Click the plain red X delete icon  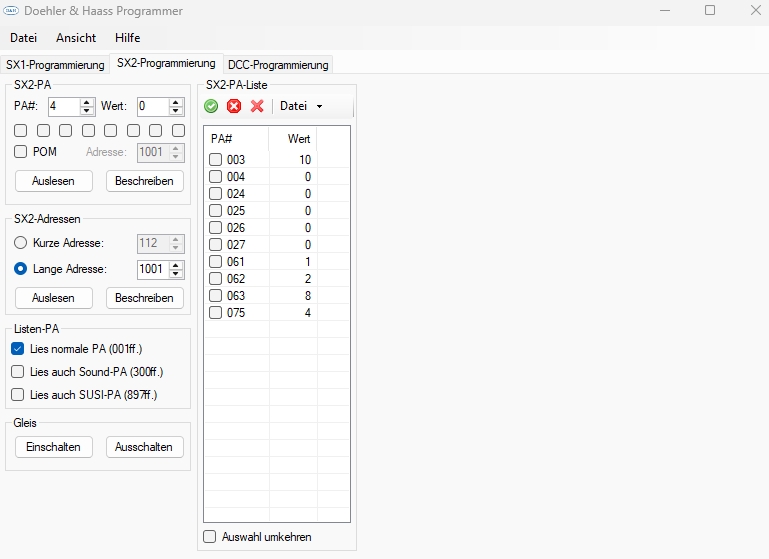257,106
